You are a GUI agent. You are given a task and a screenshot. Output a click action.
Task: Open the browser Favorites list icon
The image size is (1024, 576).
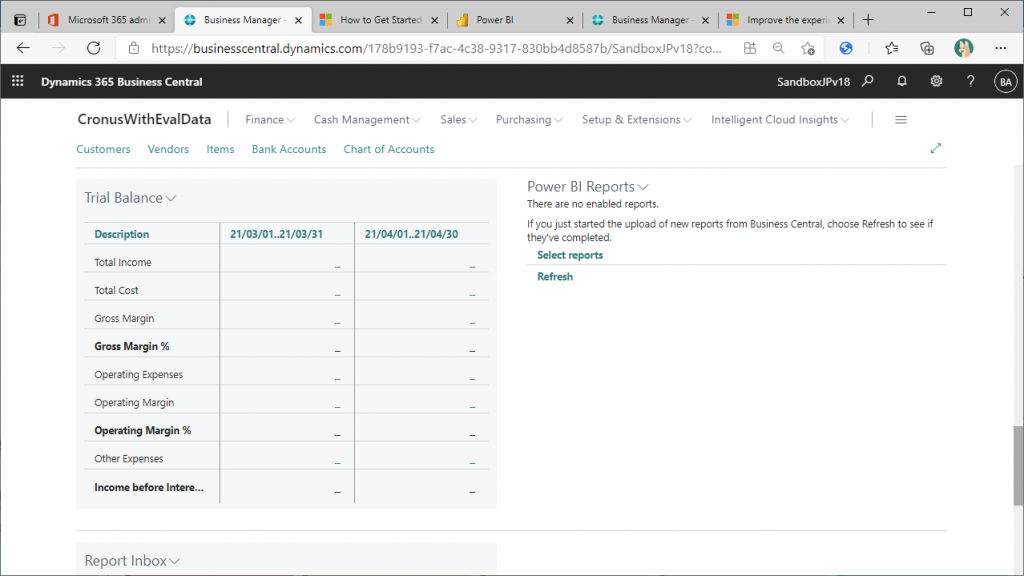click(891, 48)
